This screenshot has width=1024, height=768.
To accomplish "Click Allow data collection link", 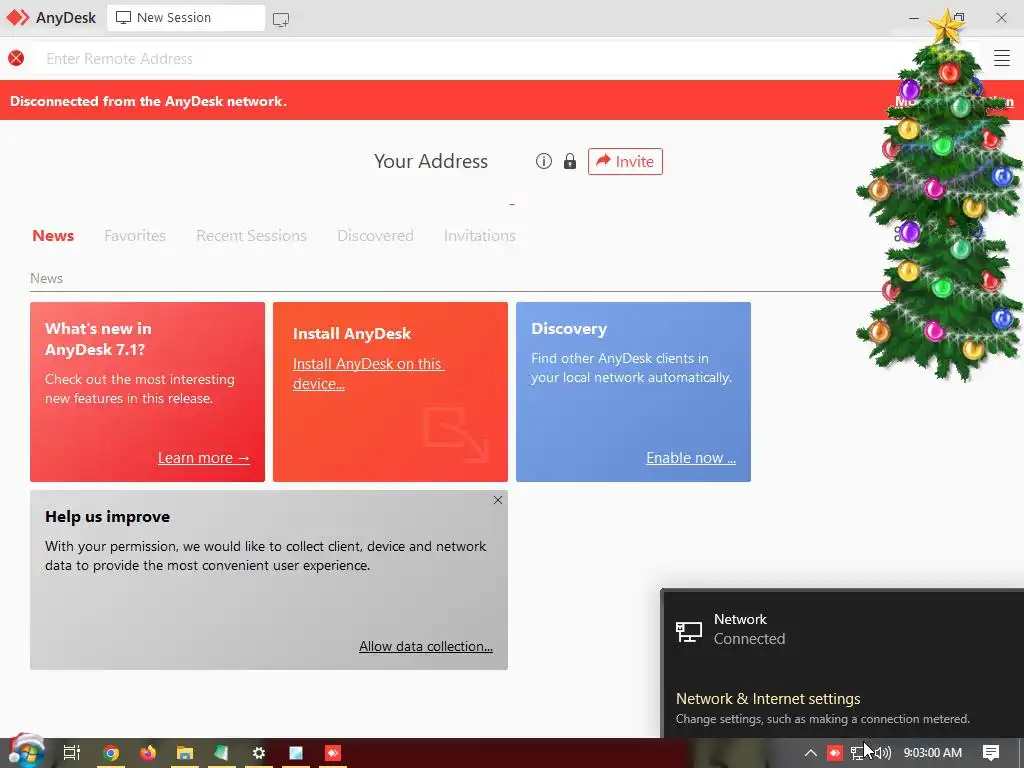I will click(426, 646).
